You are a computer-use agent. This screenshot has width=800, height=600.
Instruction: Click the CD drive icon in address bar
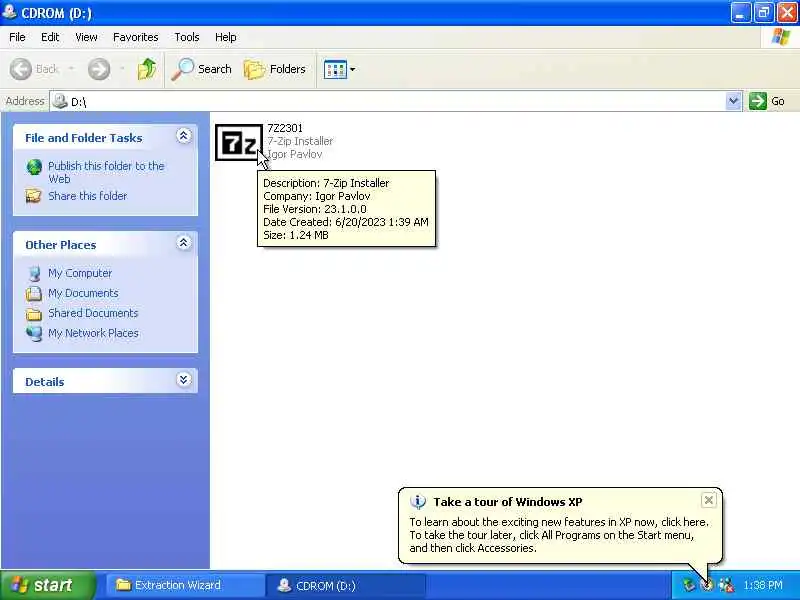pos(60,101)
